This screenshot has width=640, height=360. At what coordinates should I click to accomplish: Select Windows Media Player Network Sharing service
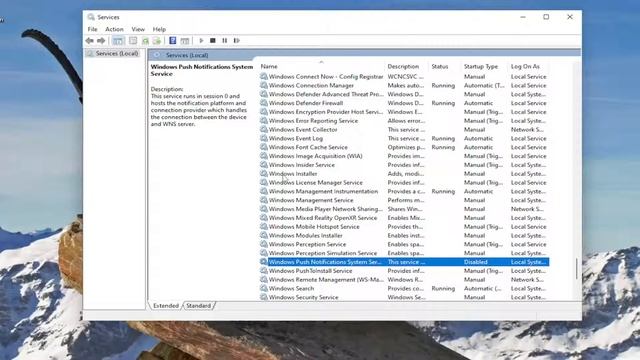404,209
